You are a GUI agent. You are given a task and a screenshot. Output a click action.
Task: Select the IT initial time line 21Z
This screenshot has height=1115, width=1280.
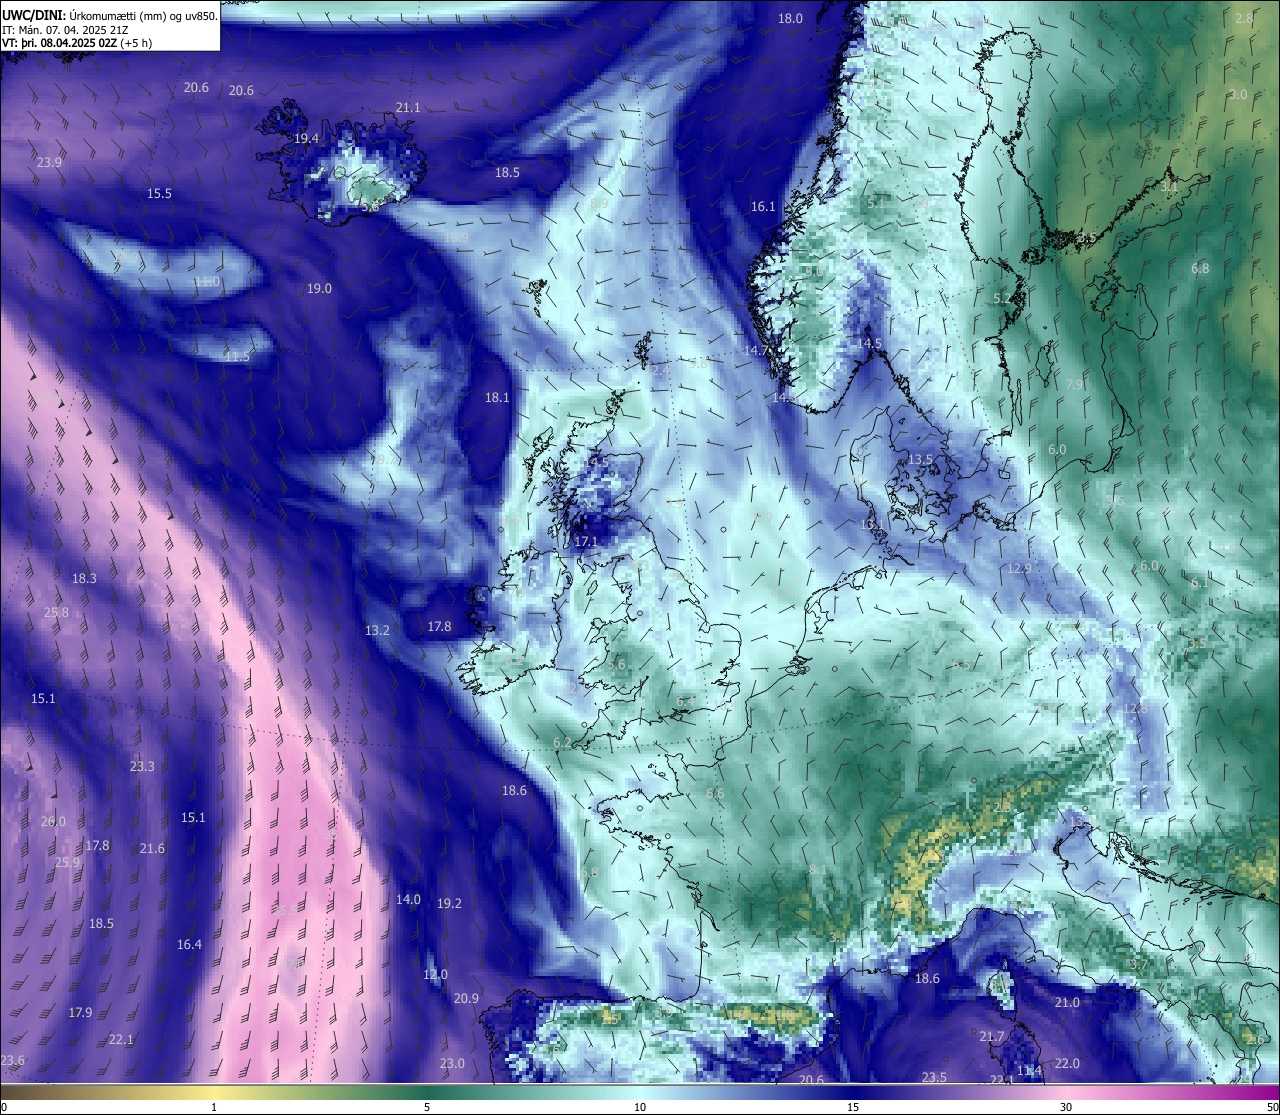point(65,29)
